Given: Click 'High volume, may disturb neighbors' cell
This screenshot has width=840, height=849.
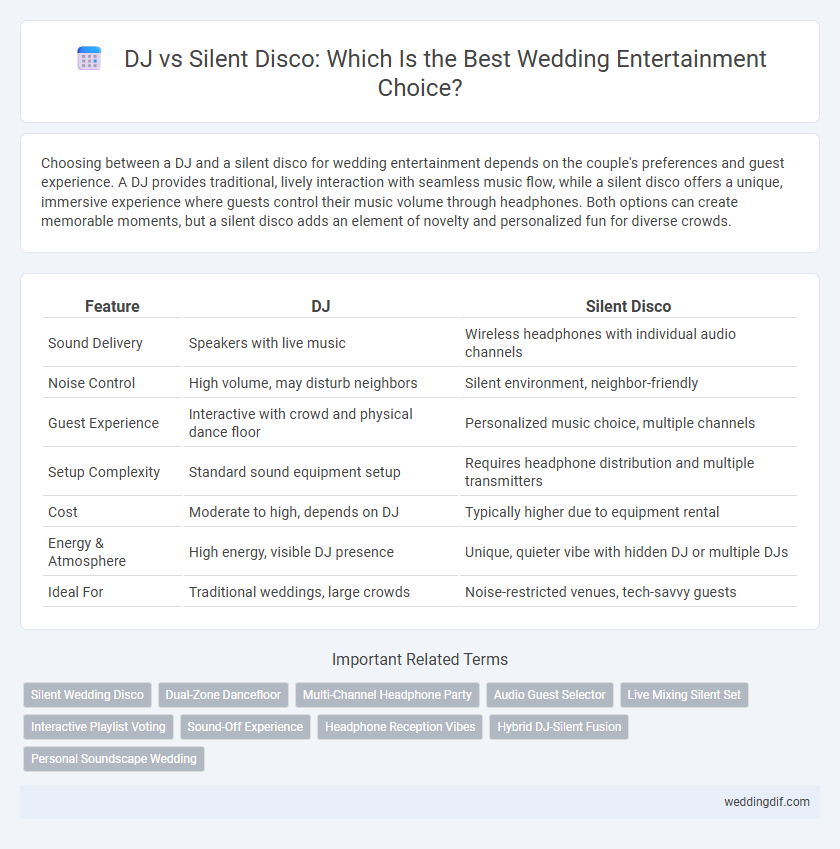Looking at the screenshot, I should point(321,383).
